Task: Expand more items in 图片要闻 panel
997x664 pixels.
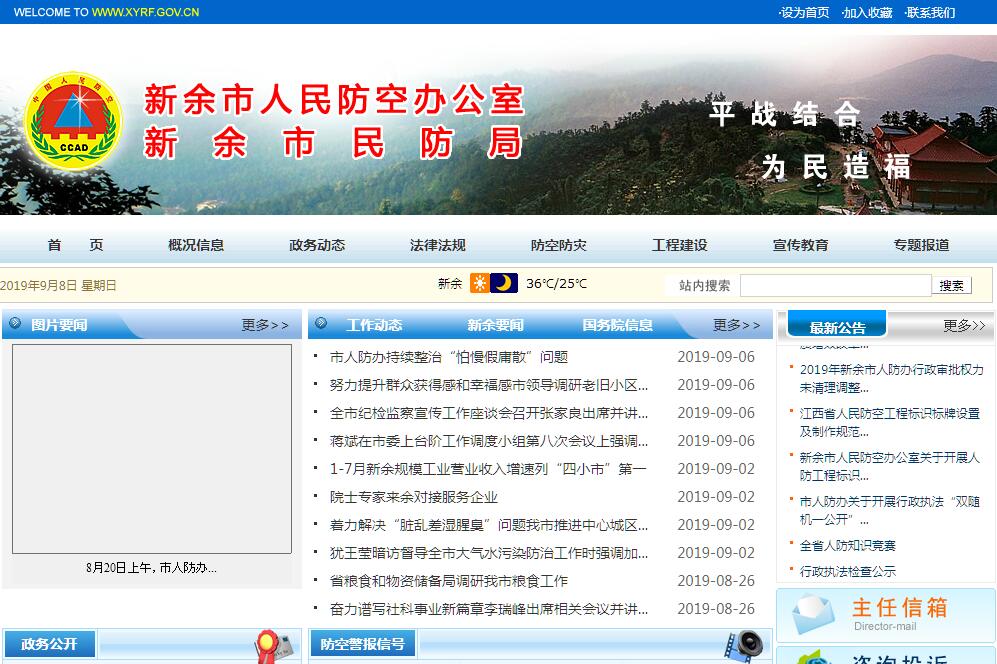Action: pyautogui.click(x=265, y=325)
